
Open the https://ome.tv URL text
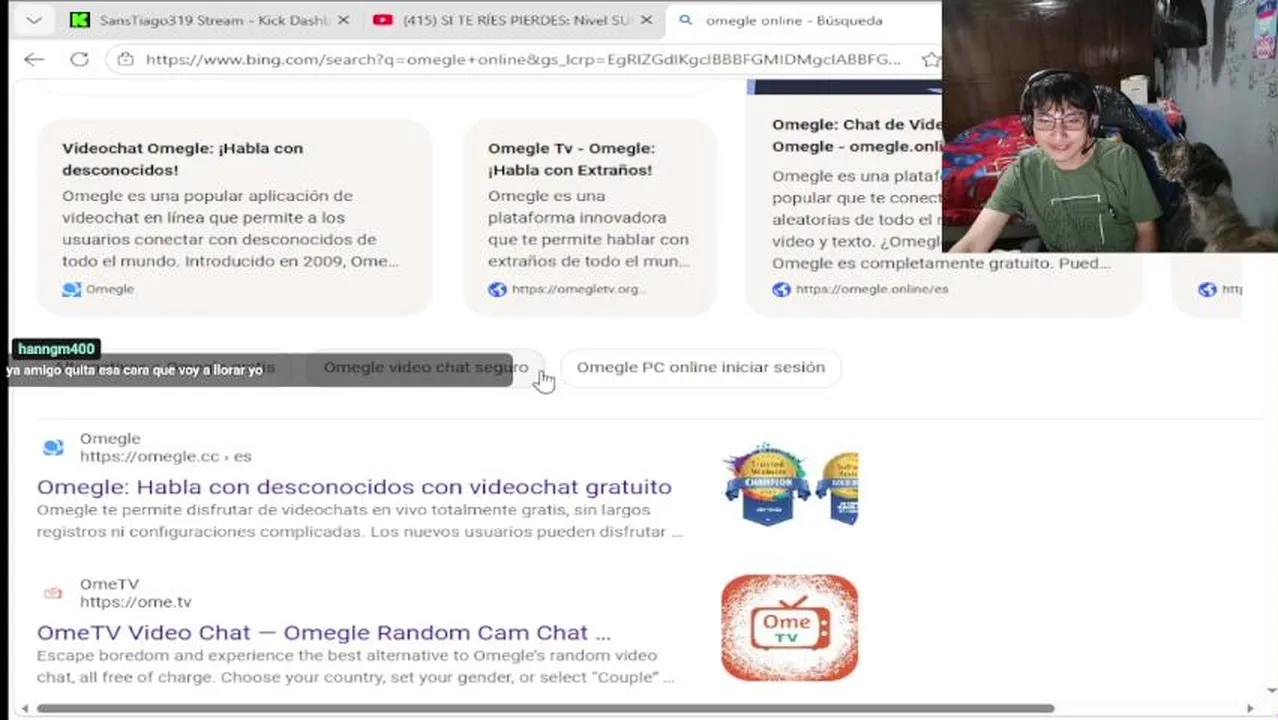click(x=136, y=602)
